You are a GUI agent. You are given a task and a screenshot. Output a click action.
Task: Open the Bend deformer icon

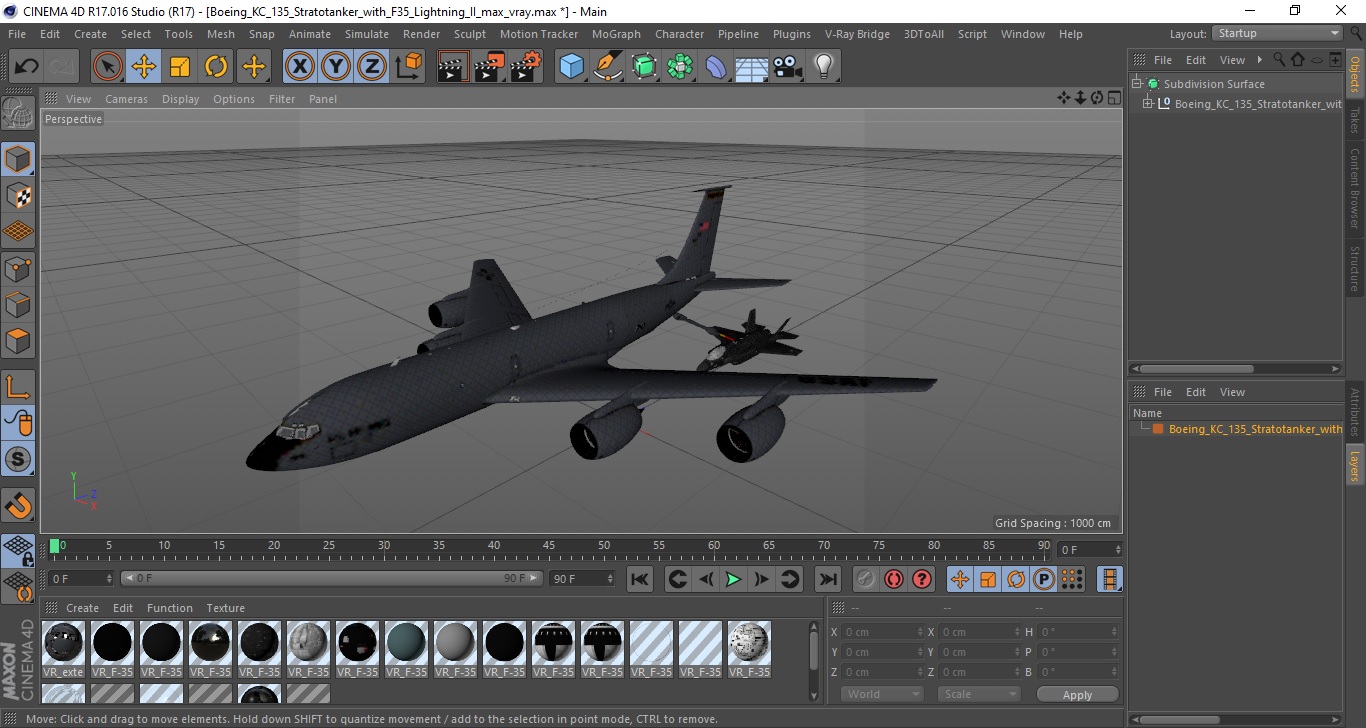(717, 67)
